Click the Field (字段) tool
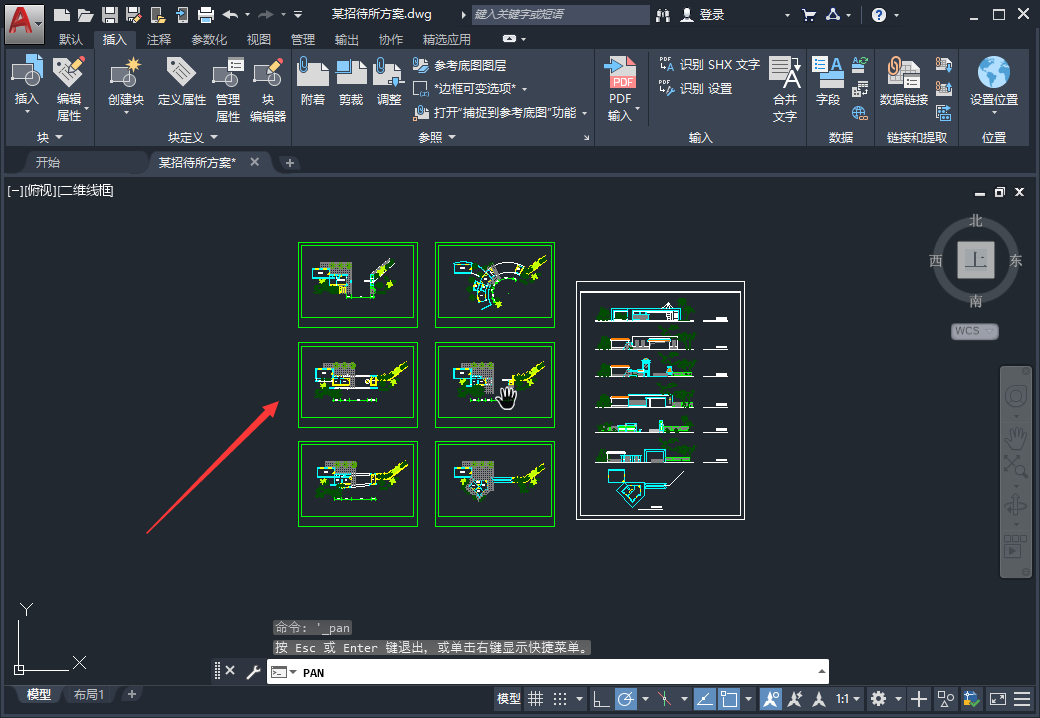Viewport: 1040px width, 718px height. [828, 81]
